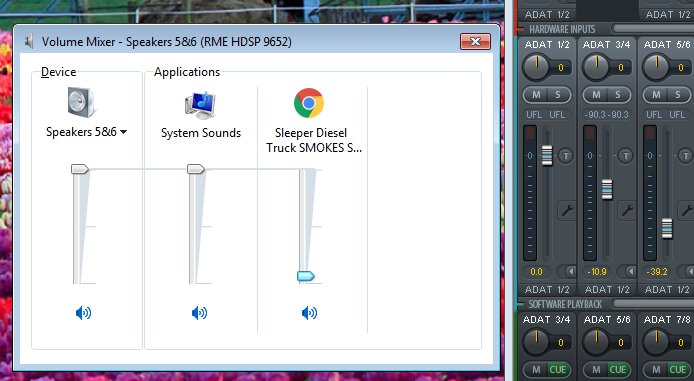
Task: Click pan knob of Software Playback ADAT 3/4
Action: tap(536, 341)
